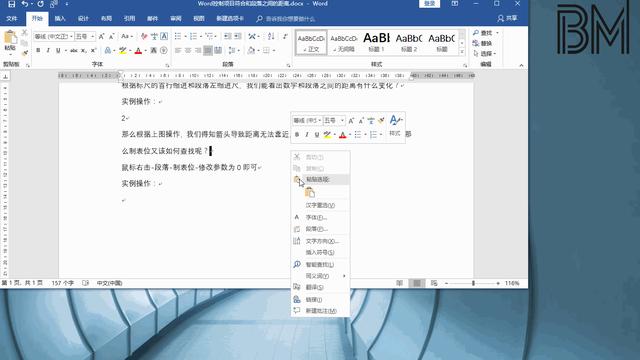Open the bullets list dropdown arrow
Image resolution: width=640 pixels, height=360 pixels.
pos(185,36)
